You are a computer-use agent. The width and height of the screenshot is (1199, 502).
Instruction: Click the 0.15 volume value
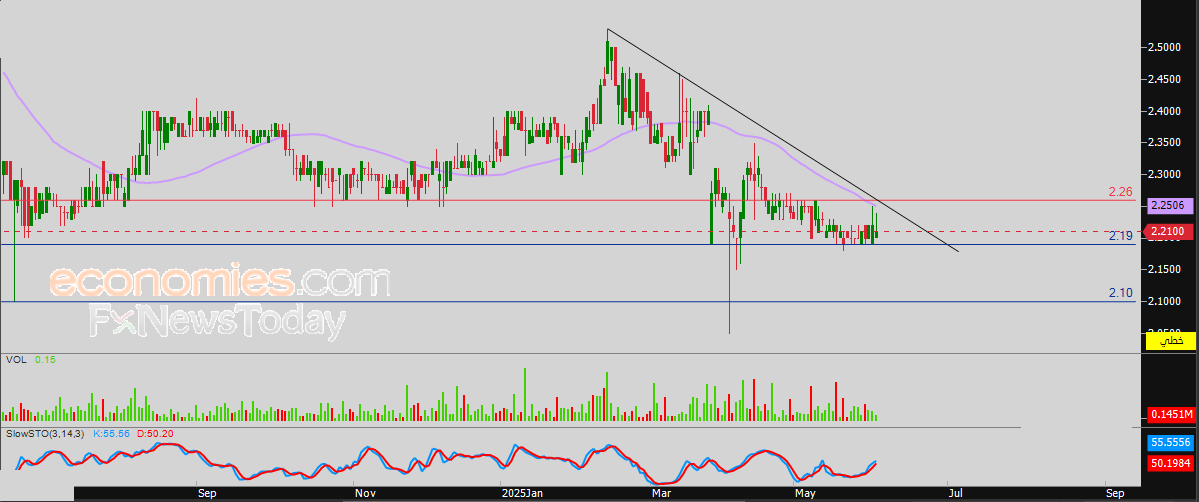[x=44, y=359]
